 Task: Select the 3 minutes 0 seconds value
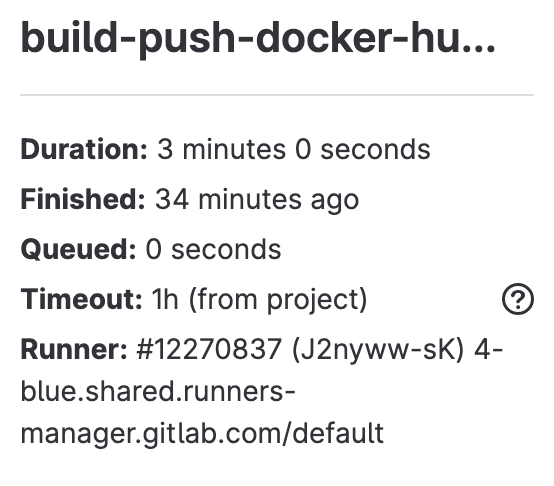(294, 149)
